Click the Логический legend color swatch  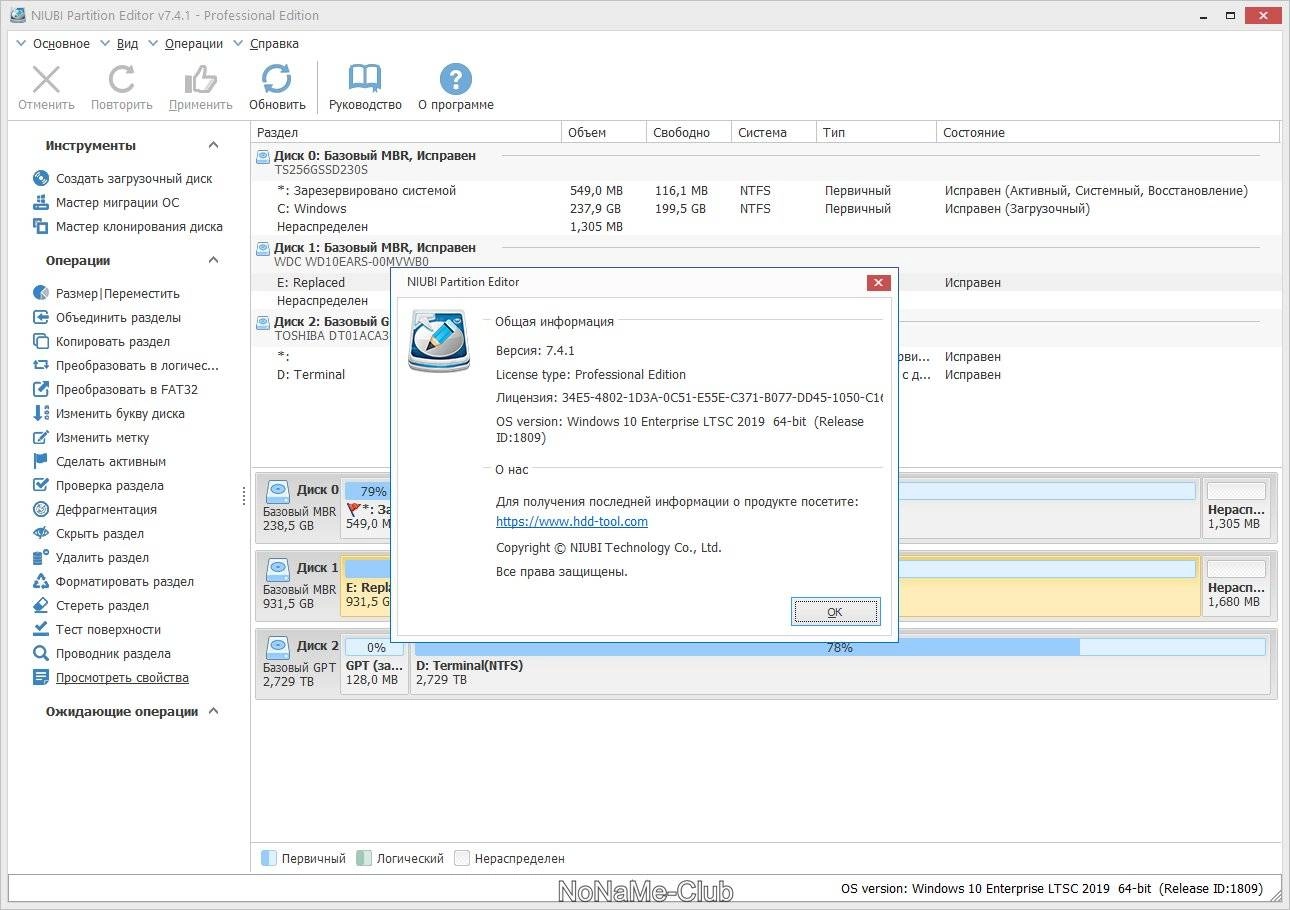[364, 858]
